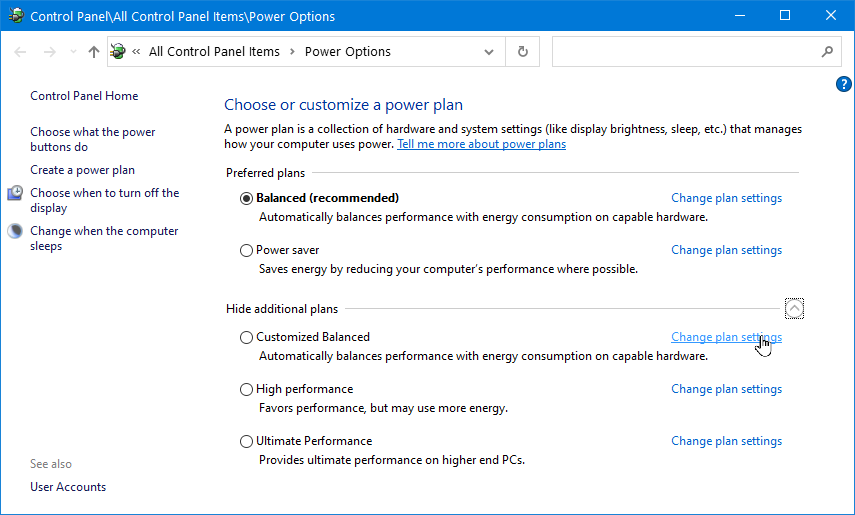
Task: Click the blue Help question mark icon
Action: (843, 84)
